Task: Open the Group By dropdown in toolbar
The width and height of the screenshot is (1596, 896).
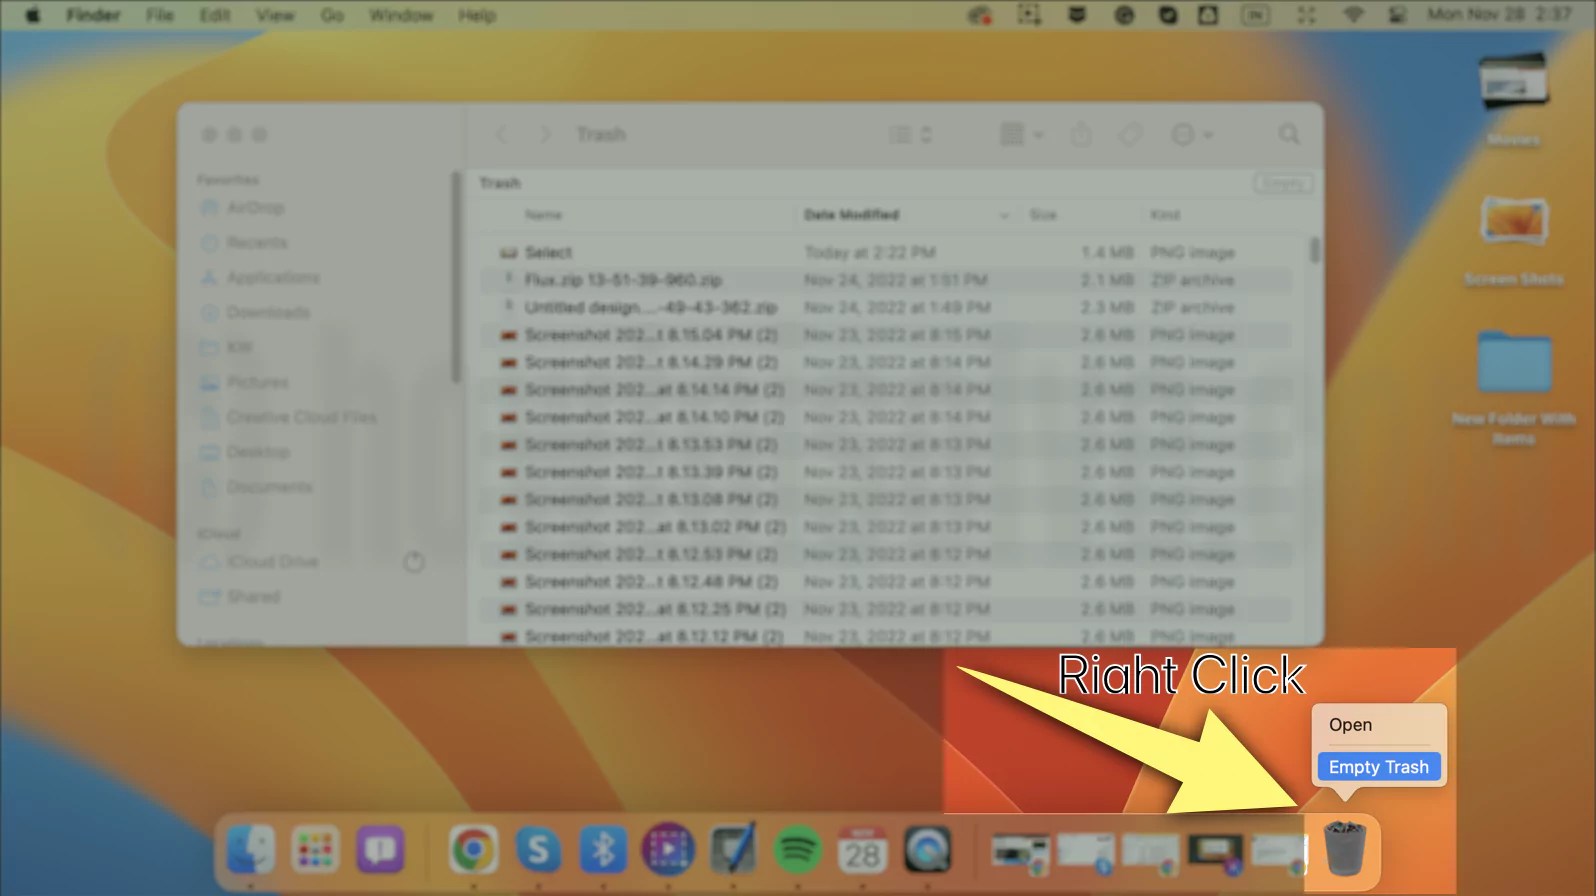Action: (x=1022, y=134)
